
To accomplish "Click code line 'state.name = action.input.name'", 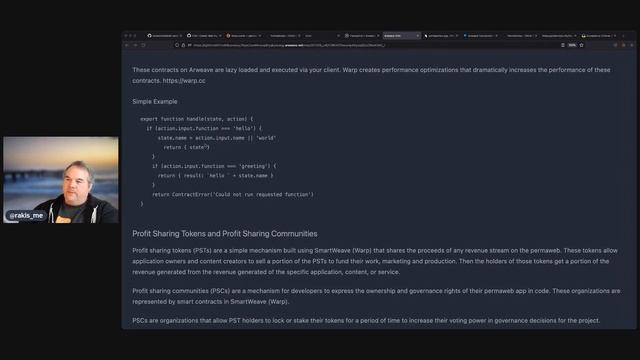I will point(217,138).
